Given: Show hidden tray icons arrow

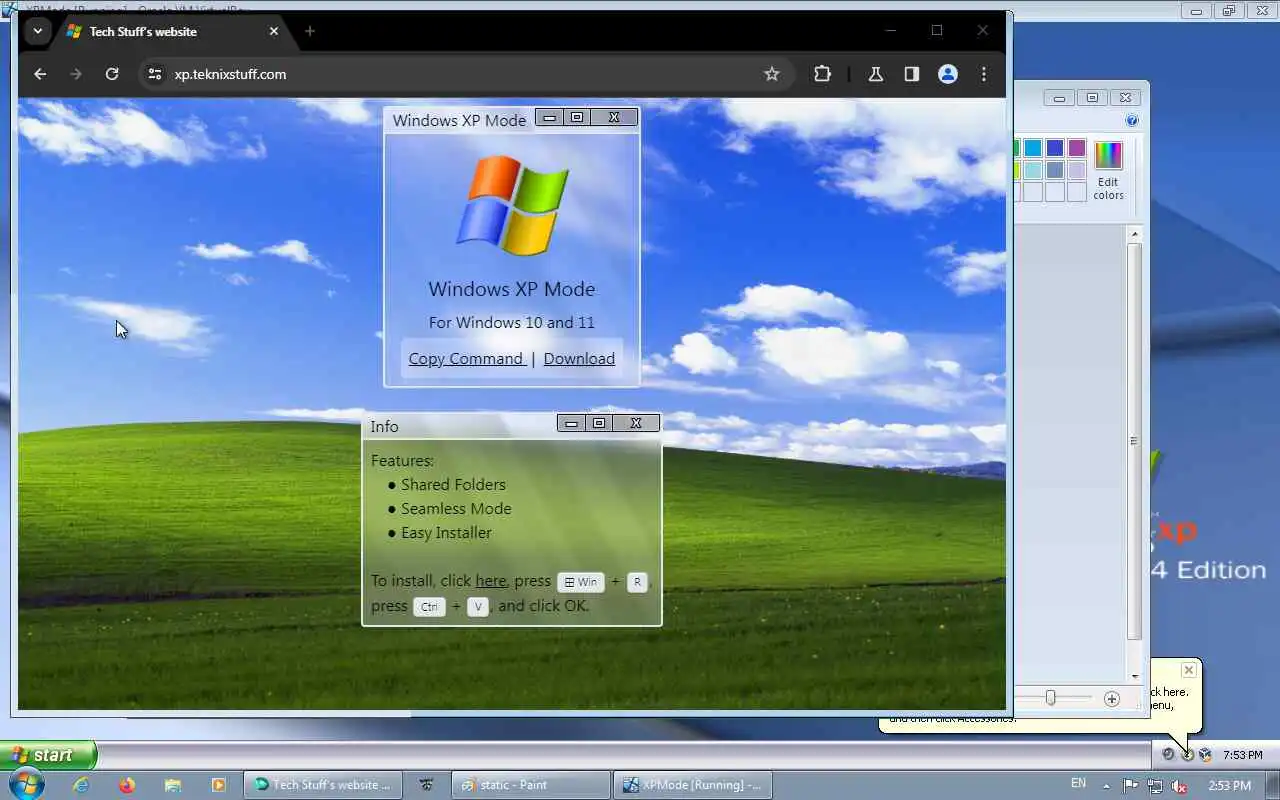Looking at the screenshot, I should coord(1106,785).
